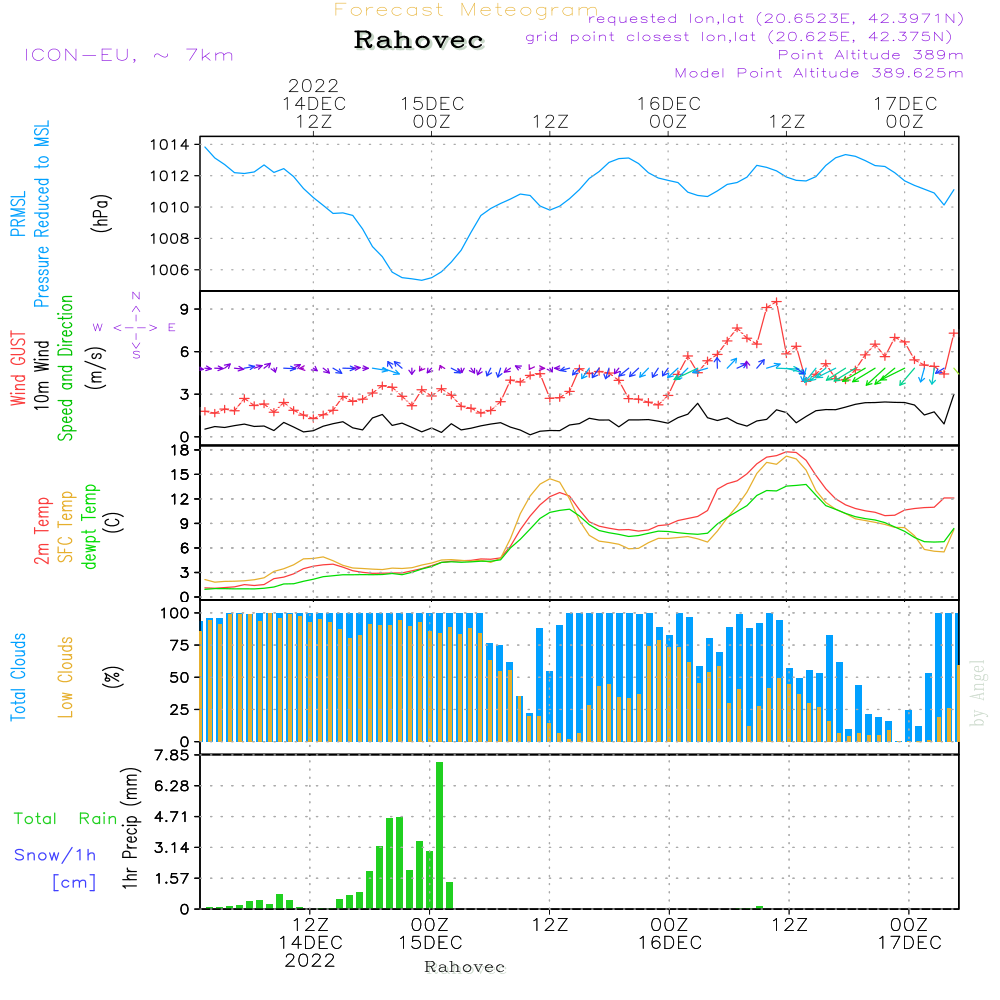Screen dimensions: 1000x1000
Task: Select the 17DEC 00Z label on top axis
Action: pyautogui.click(x=905, y=112)
